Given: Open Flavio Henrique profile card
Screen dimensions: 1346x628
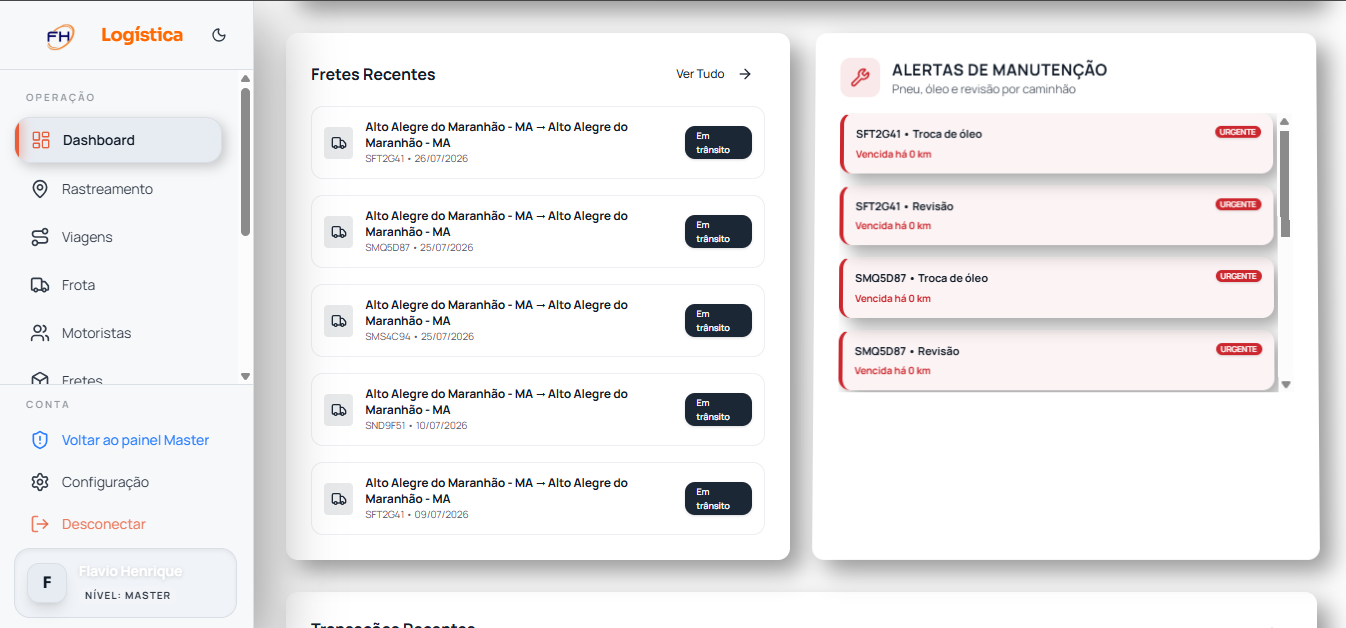Looking at the screenshot, I should 125,583.
